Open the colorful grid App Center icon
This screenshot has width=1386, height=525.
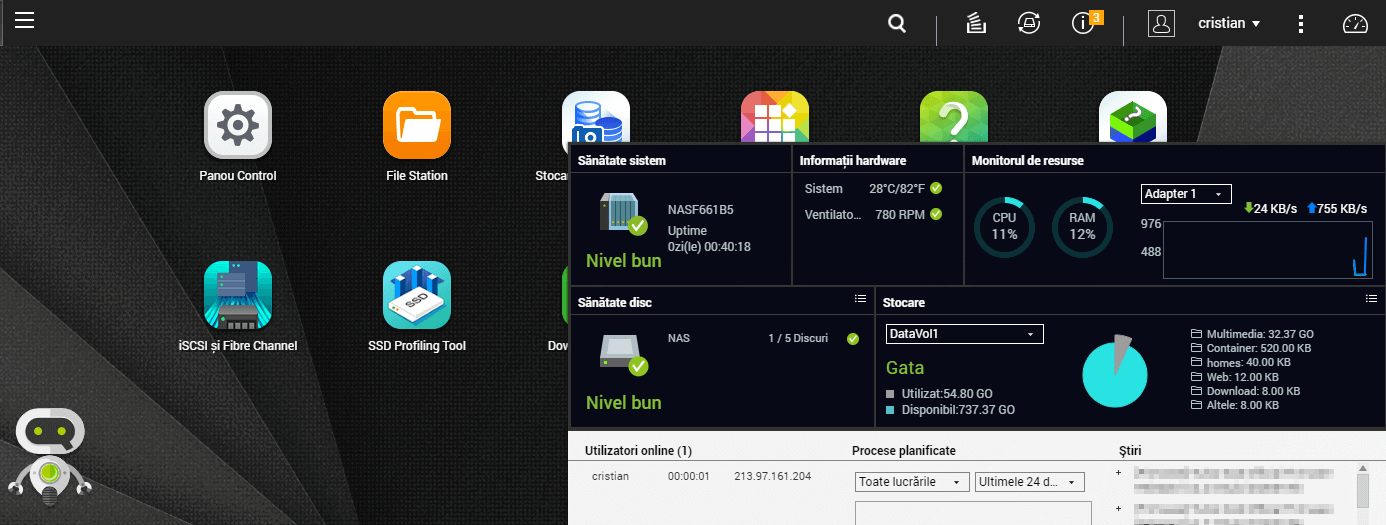[x=775, y=117]
